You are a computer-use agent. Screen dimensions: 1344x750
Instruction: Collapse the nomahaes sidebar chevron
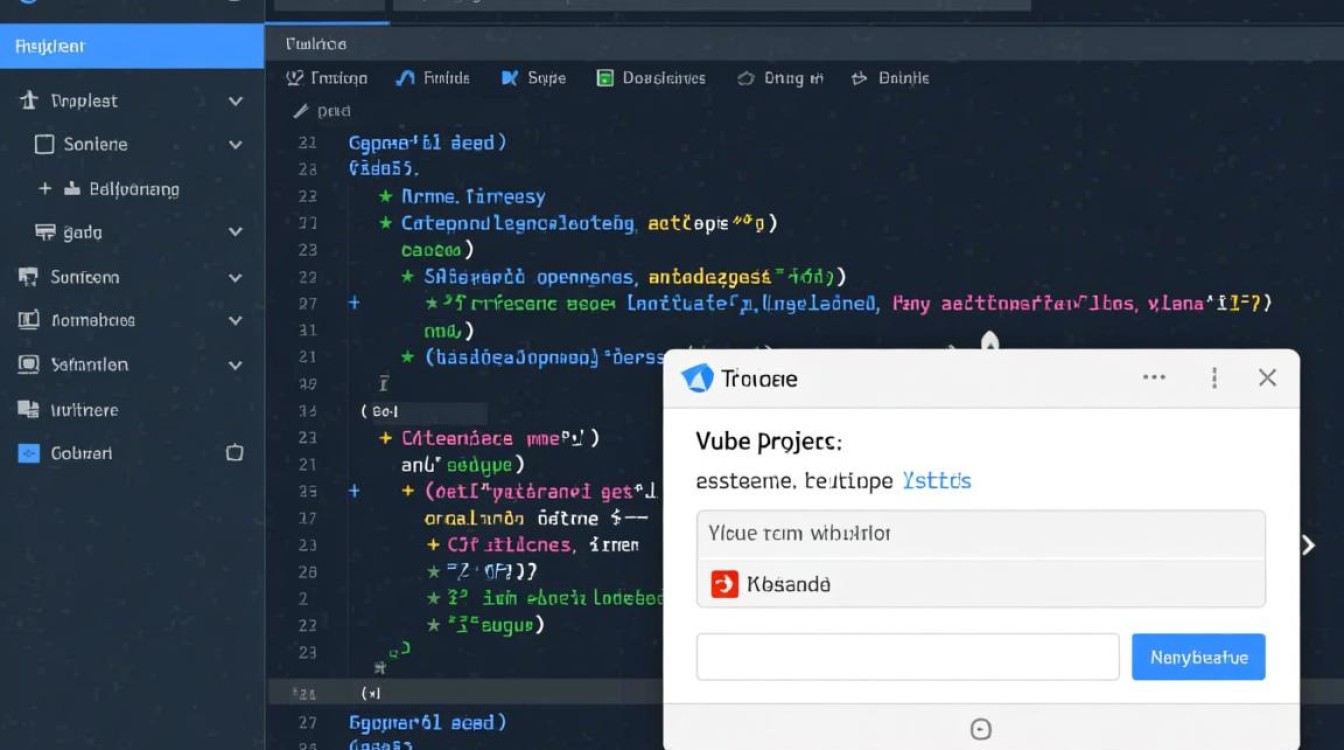(236, 321)
